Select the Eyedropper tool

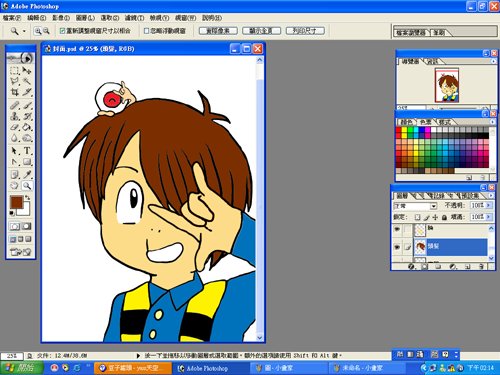pos(27,174)
